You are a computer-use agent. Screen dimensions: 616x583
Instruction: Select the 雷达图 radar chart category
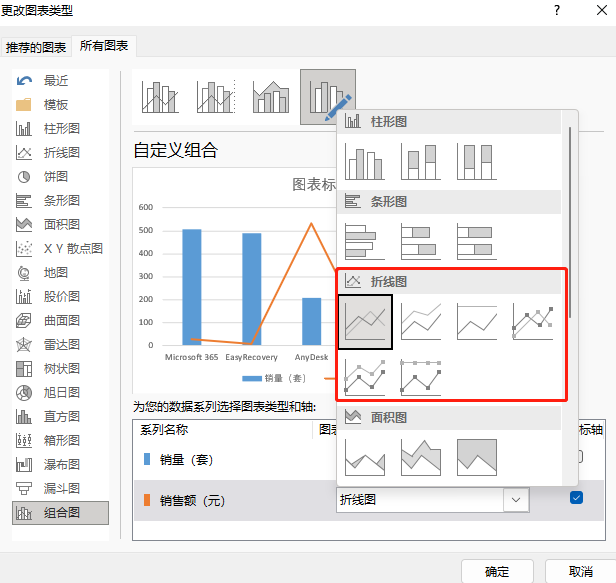pos(60,345)
